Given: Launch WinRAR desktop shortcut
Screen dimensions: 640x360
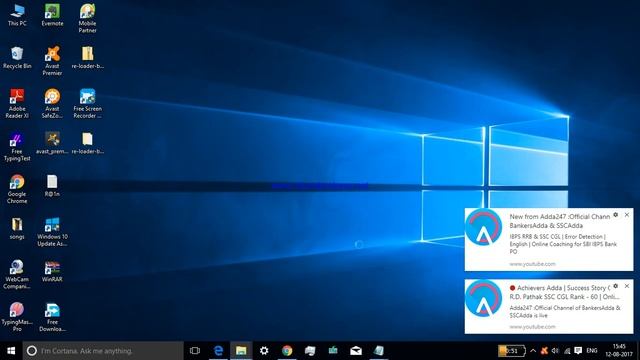Looking at the screenshot, I should point(52,271).
